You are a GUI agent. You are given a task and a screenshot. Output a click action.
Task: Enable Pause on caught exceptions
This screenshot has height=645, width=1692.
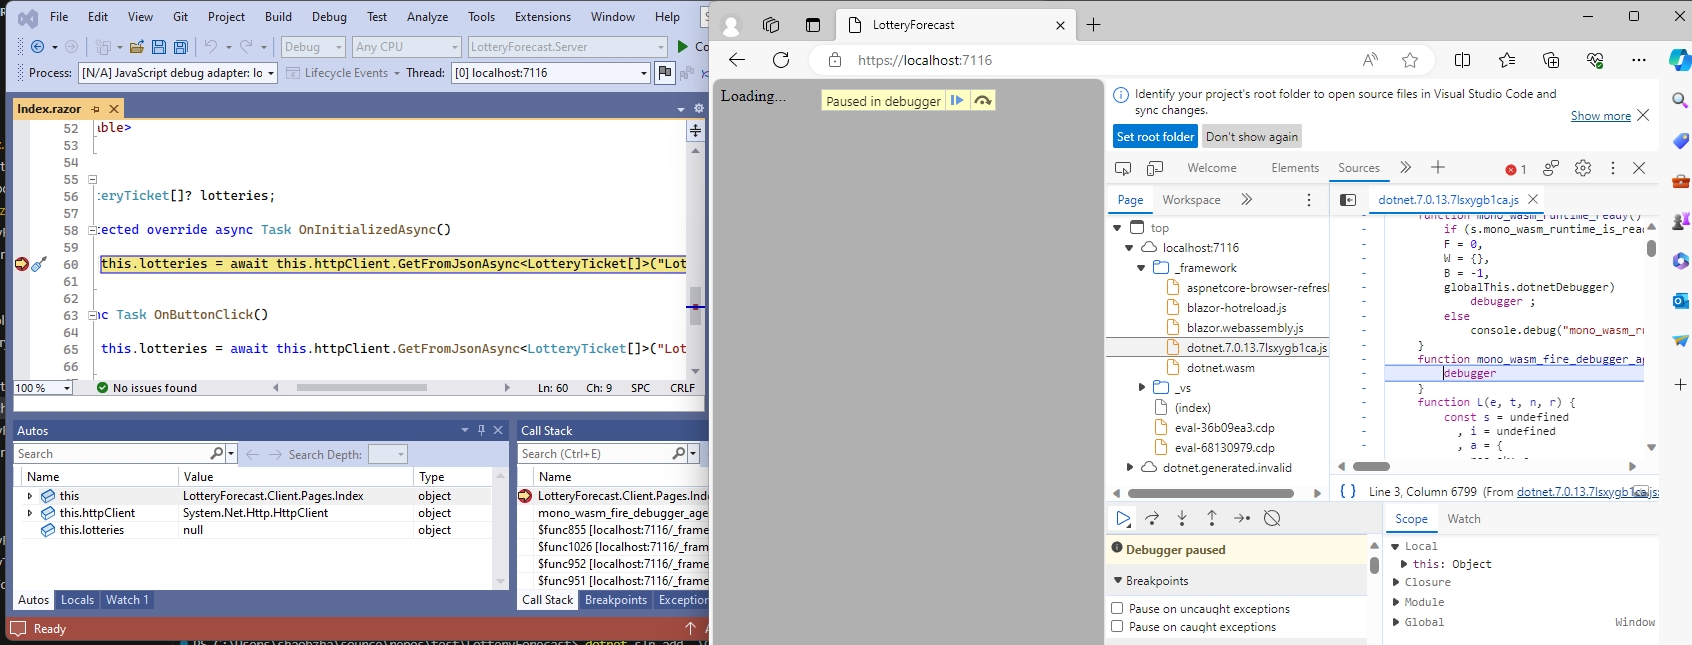(1117, 627)
